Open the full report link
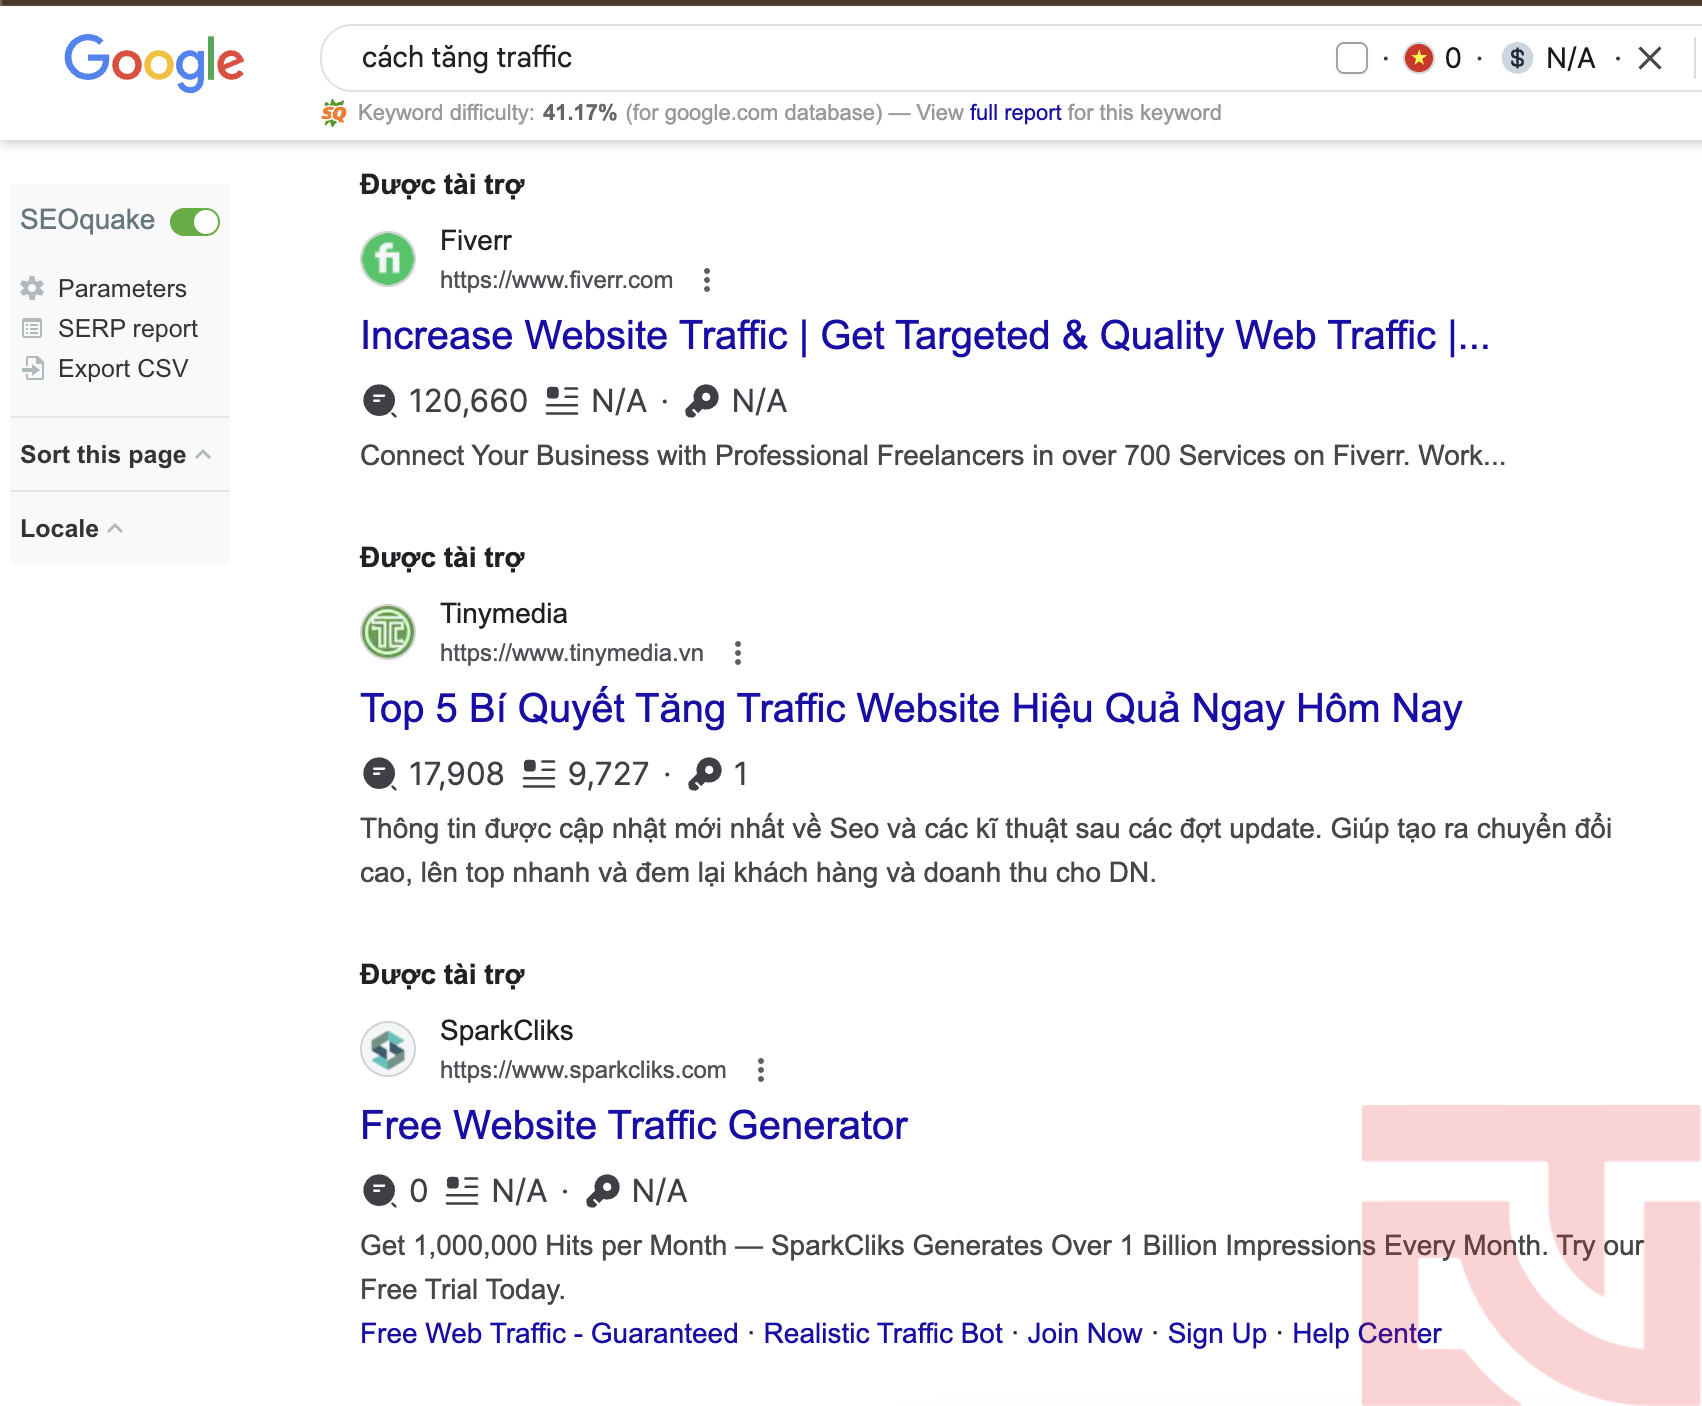 pos(1015,113)
